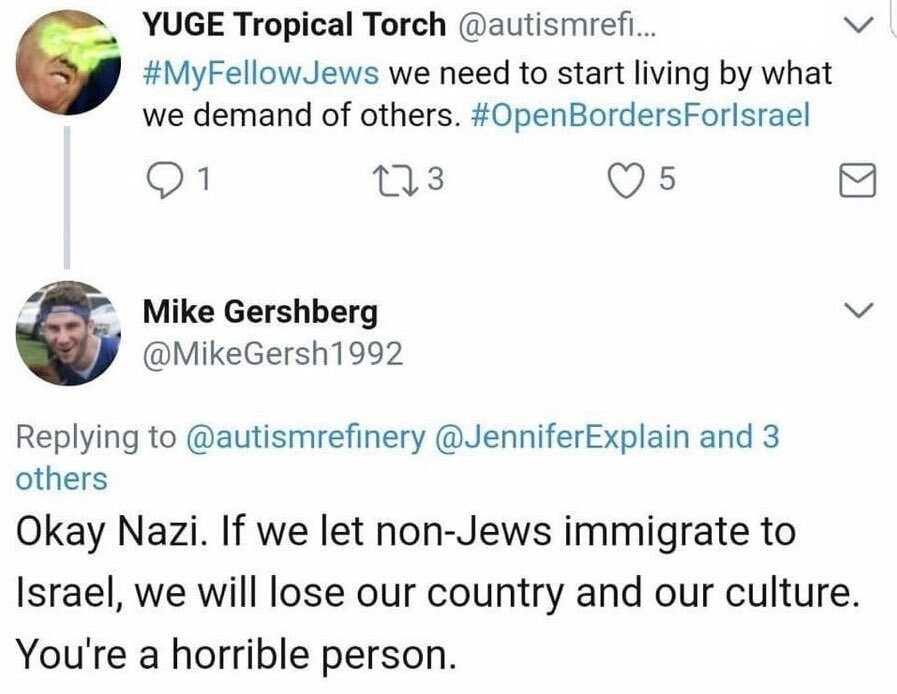Like the tweet with the heart icon
The width and height of the screenshot is (897, 694).
coord(628,180)
